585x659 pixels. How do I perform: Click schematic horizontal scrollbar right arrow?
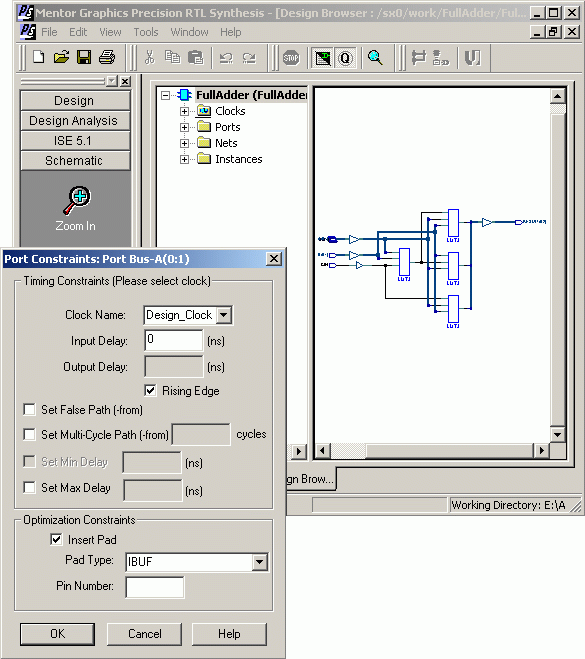(542, 451)
